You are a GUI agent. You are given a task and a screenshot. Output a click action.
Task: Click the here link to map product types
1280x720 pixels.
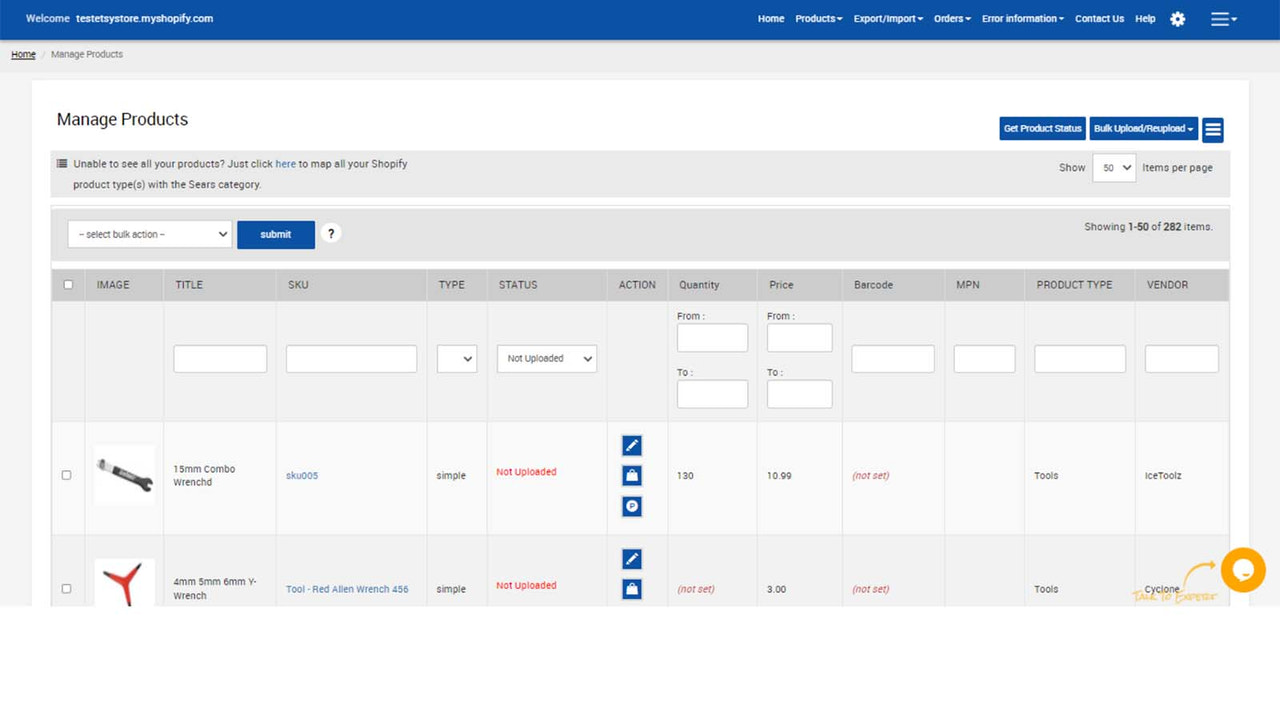(285, 163)
